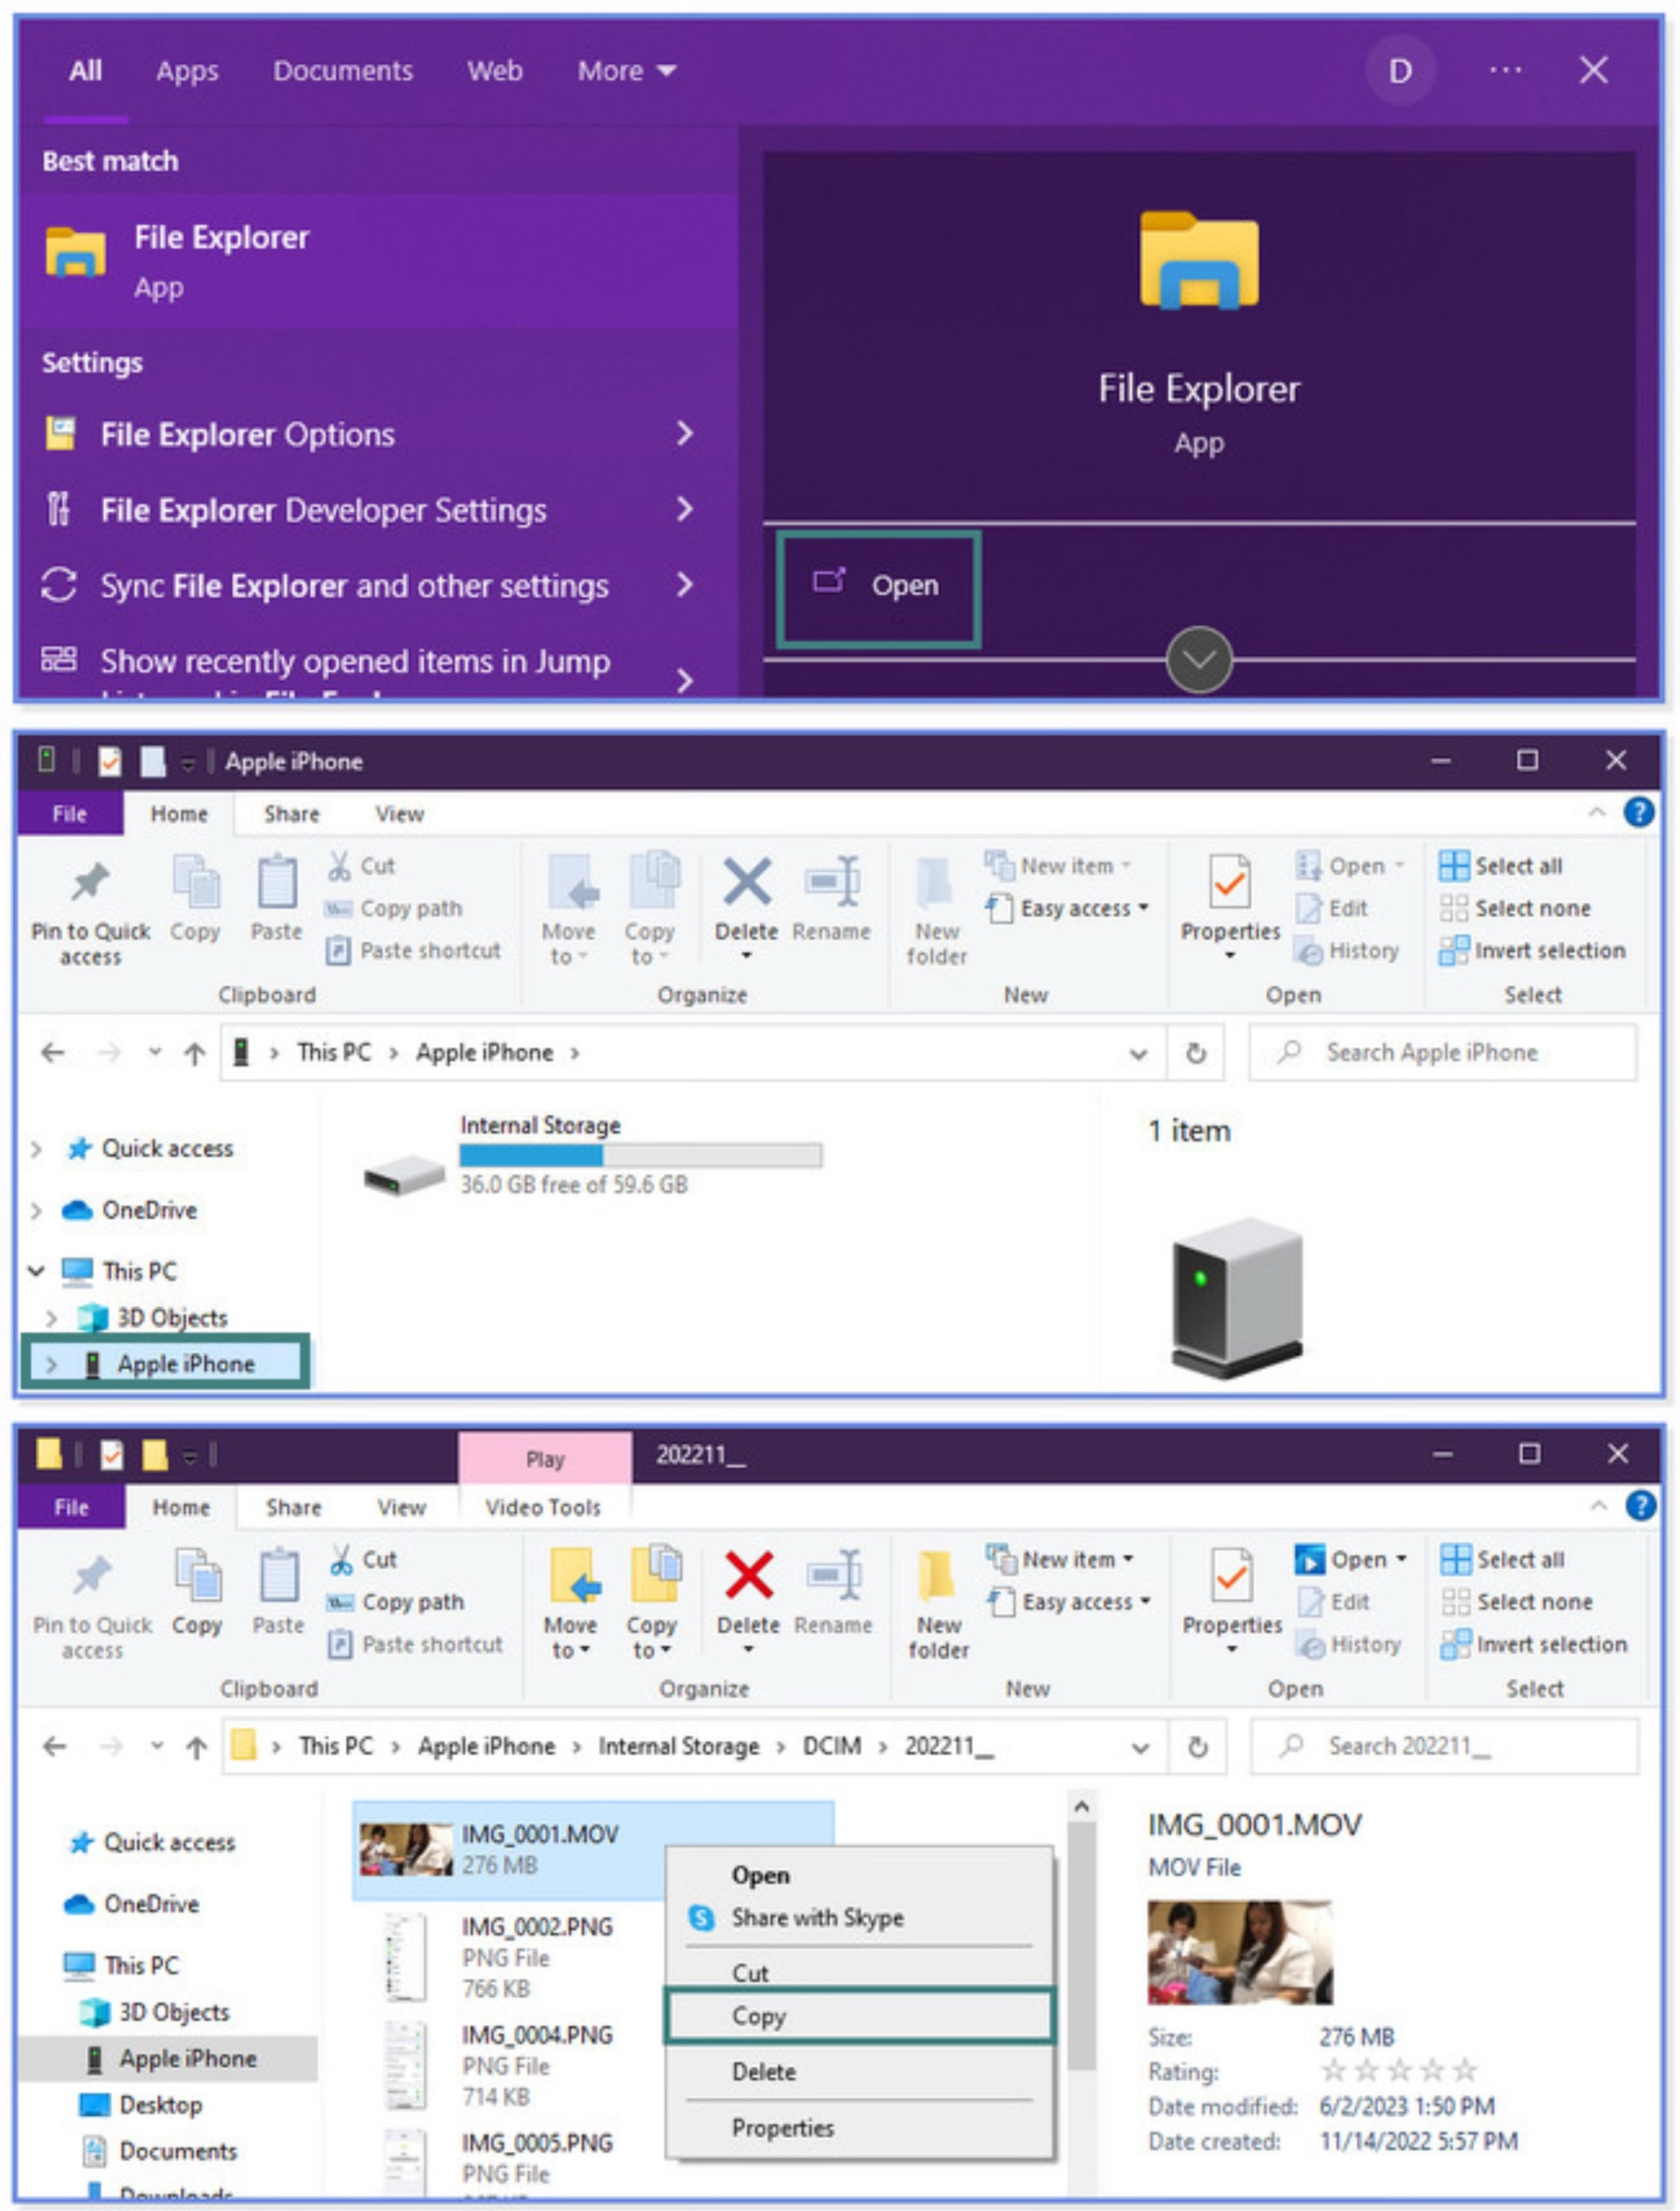Click Select none in Apple iPhone window

[x=1515, y=908]
